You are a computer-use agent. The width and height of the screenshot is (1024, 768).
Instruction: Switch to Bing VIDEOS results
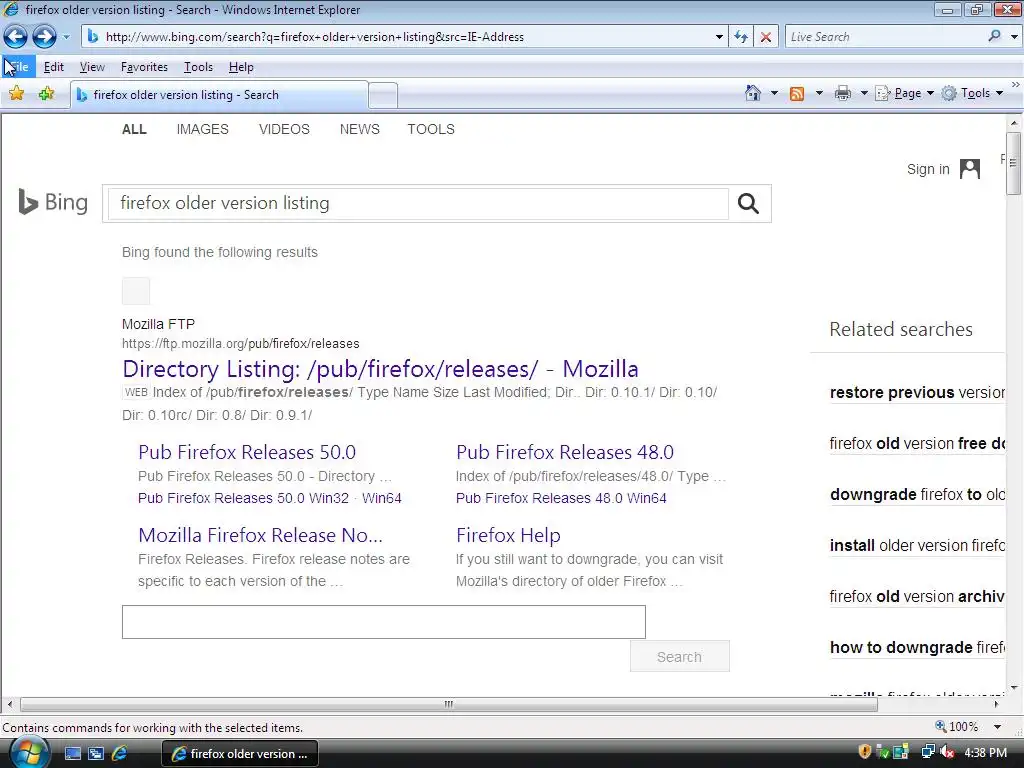[x=284, y=129]
